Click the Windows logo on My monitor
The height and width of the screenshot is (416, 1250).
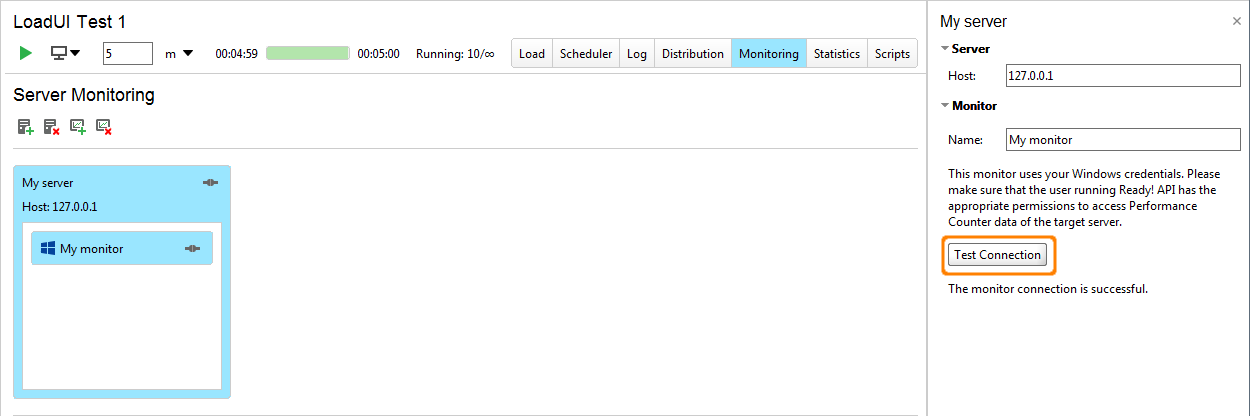pos(47,248)
